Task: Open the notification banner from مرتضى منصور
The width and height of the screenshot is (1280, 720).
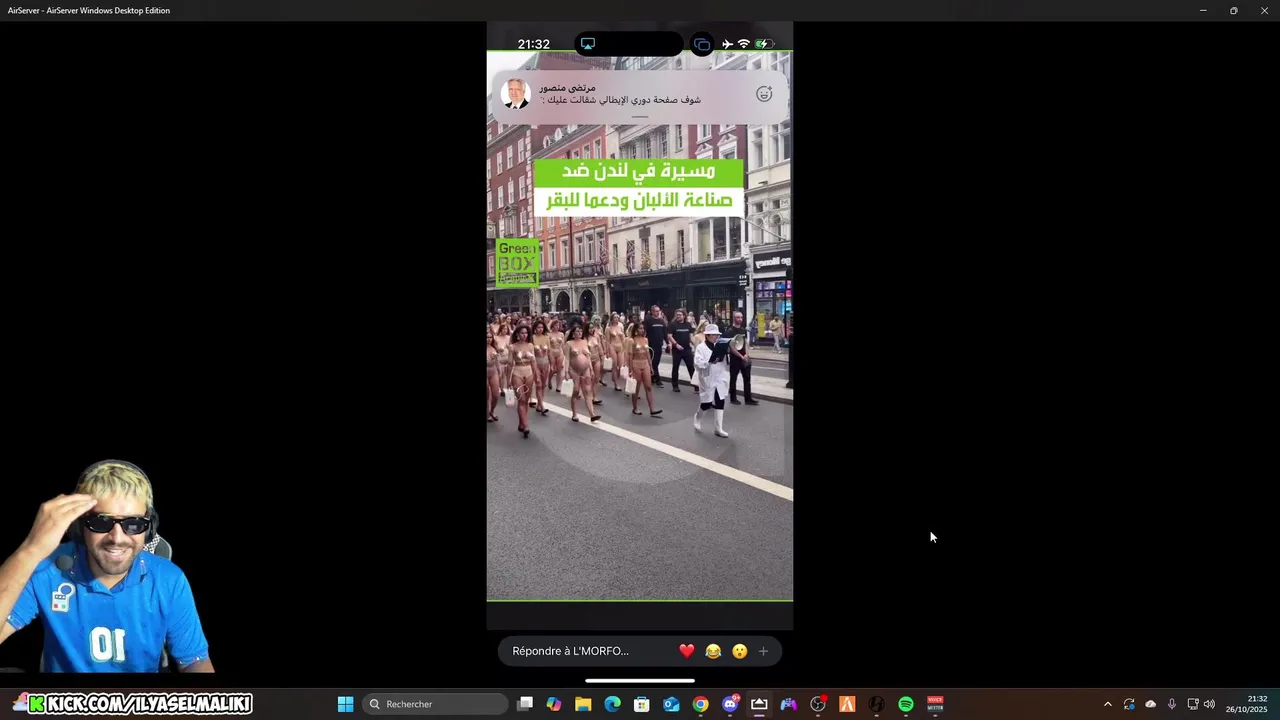Action: (640, 95)
